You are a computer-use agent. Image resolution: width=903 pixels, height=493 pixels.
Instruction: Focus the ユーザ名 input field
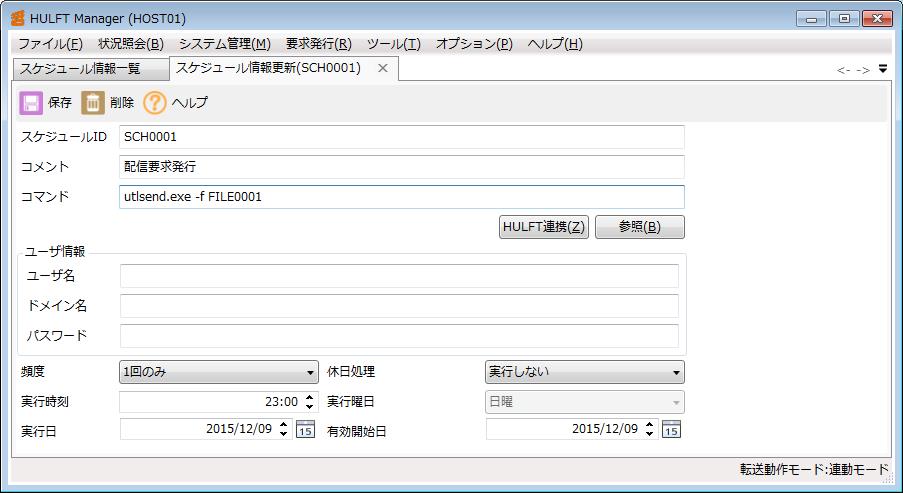pos(399,276)
